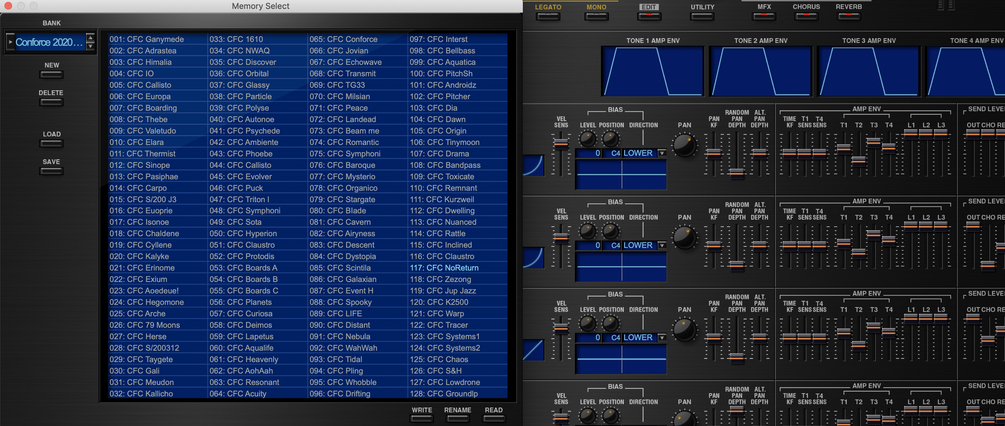Screen dimensions: 1005x426
Task: Click Tone 1 bias curve graph display
Action: pyautogui.click(x=620, y=175)
